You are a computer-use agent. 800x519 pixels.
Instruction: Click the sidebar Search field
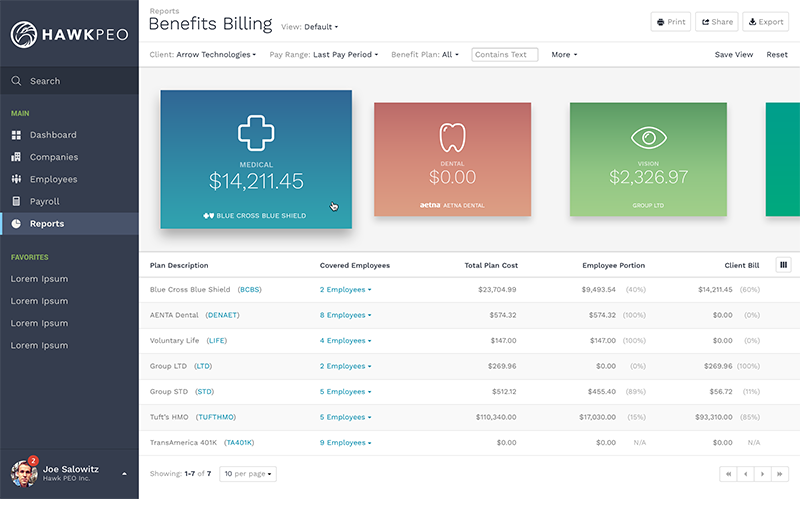point(69,81)
